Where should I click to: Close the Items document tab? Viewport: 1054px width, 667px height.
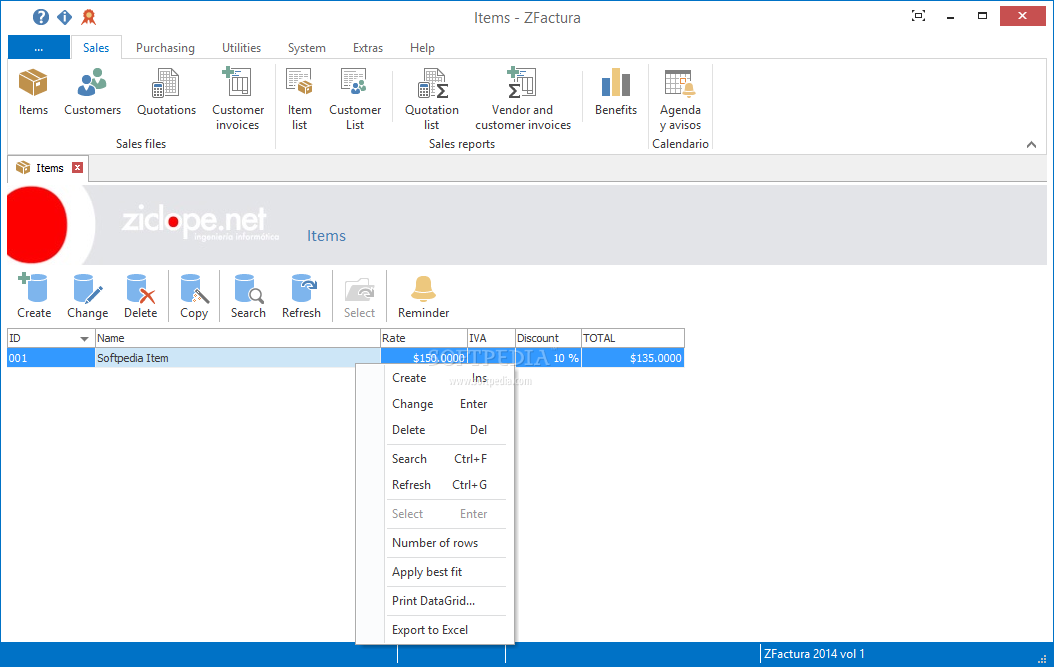[77, 167]
